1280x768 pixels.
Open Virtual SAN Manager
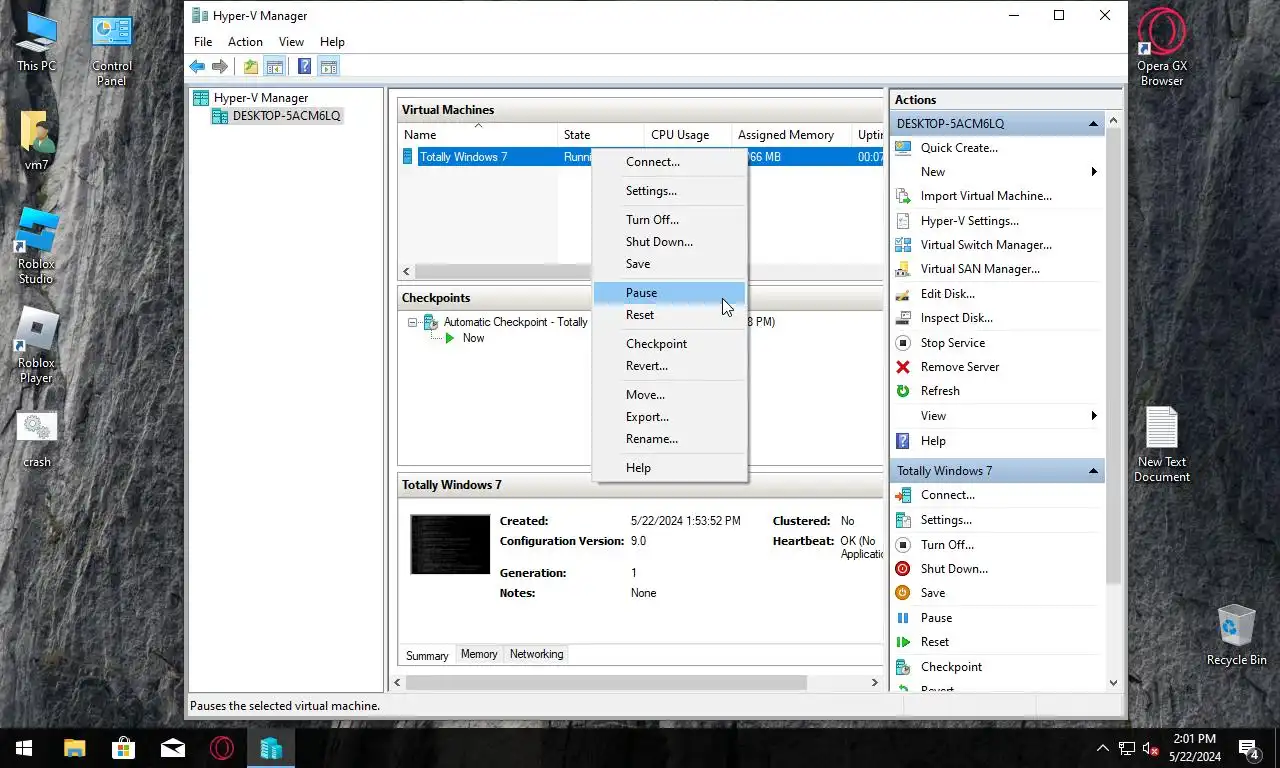[x=980, y=269]
